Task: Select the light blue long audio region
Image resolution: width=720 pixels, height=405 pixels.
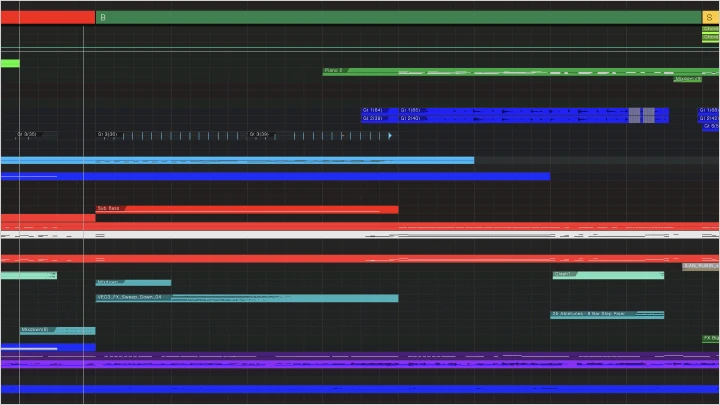Action: (237, 160)
